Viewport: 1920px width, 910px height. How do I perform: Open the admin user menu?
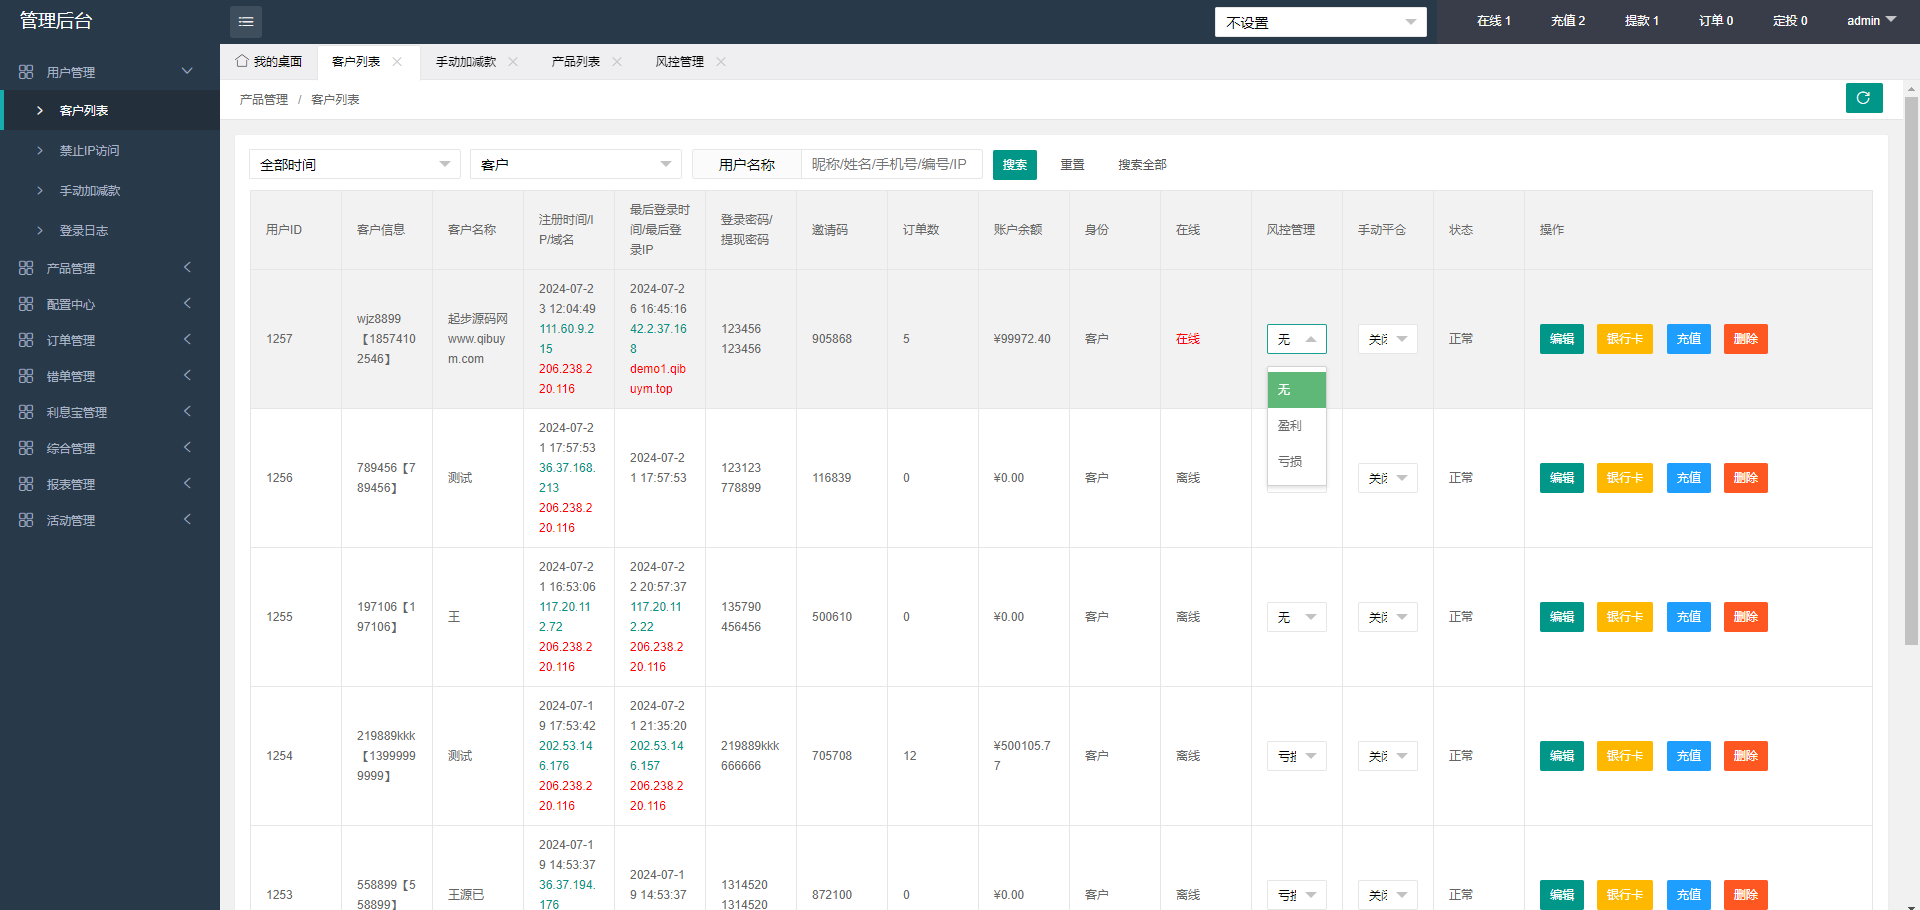pos(1870,21)
